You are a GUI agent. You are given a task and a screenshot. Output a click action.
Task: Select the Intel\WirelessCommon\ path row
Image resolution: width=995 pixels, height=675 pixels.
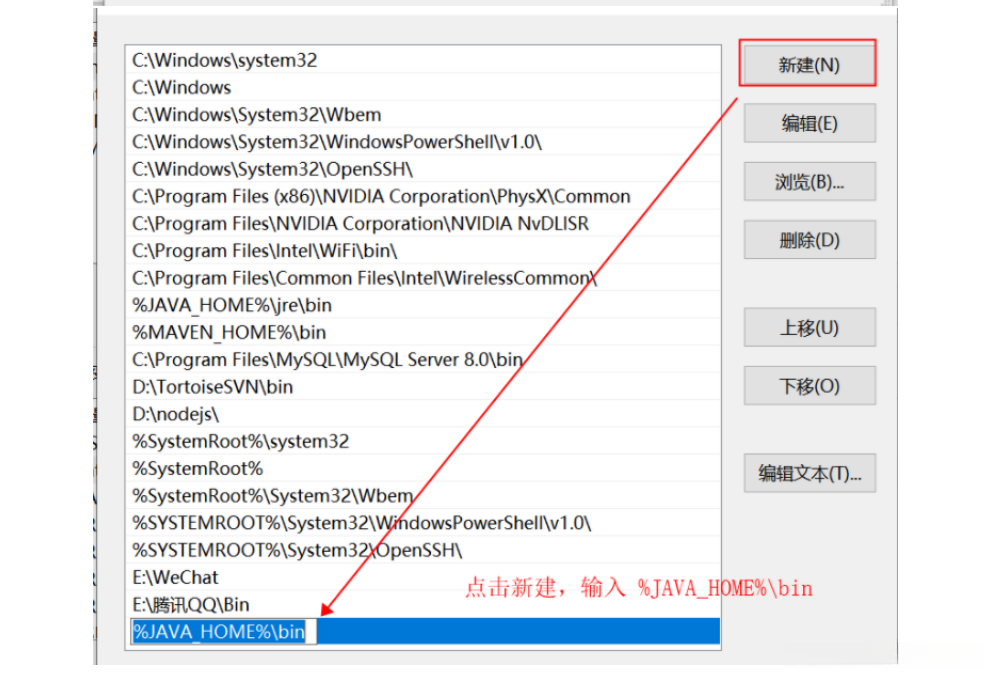[423, 278]
